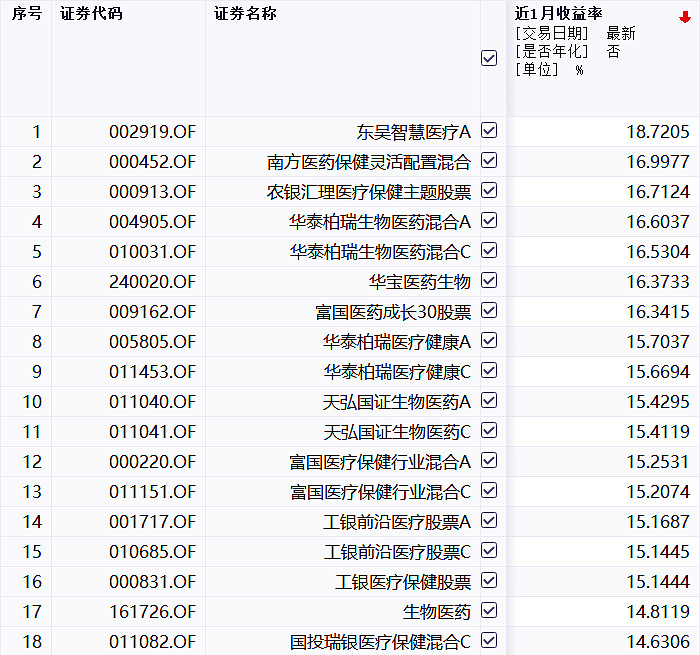Image resolution: width=700 pixels, height=655 pixels.
Task: Toggle checkbox for 华泰柏瑞生物医药混合C
Action: click(489, 250)
